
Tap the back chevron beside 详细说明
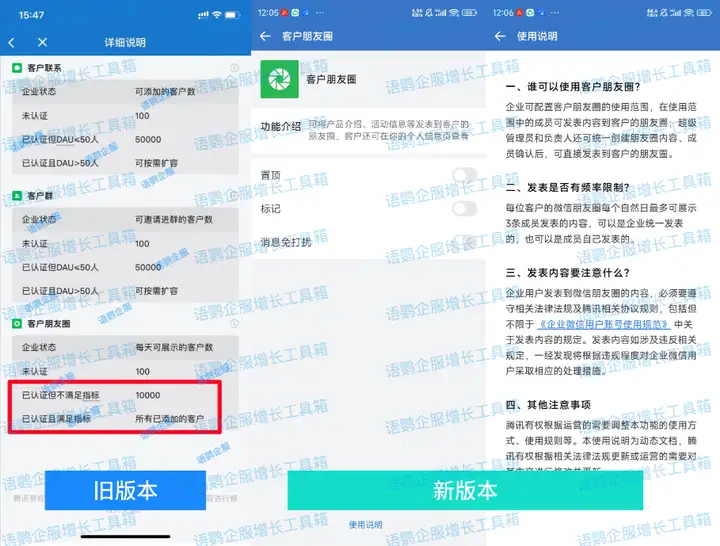coord(11,42)
